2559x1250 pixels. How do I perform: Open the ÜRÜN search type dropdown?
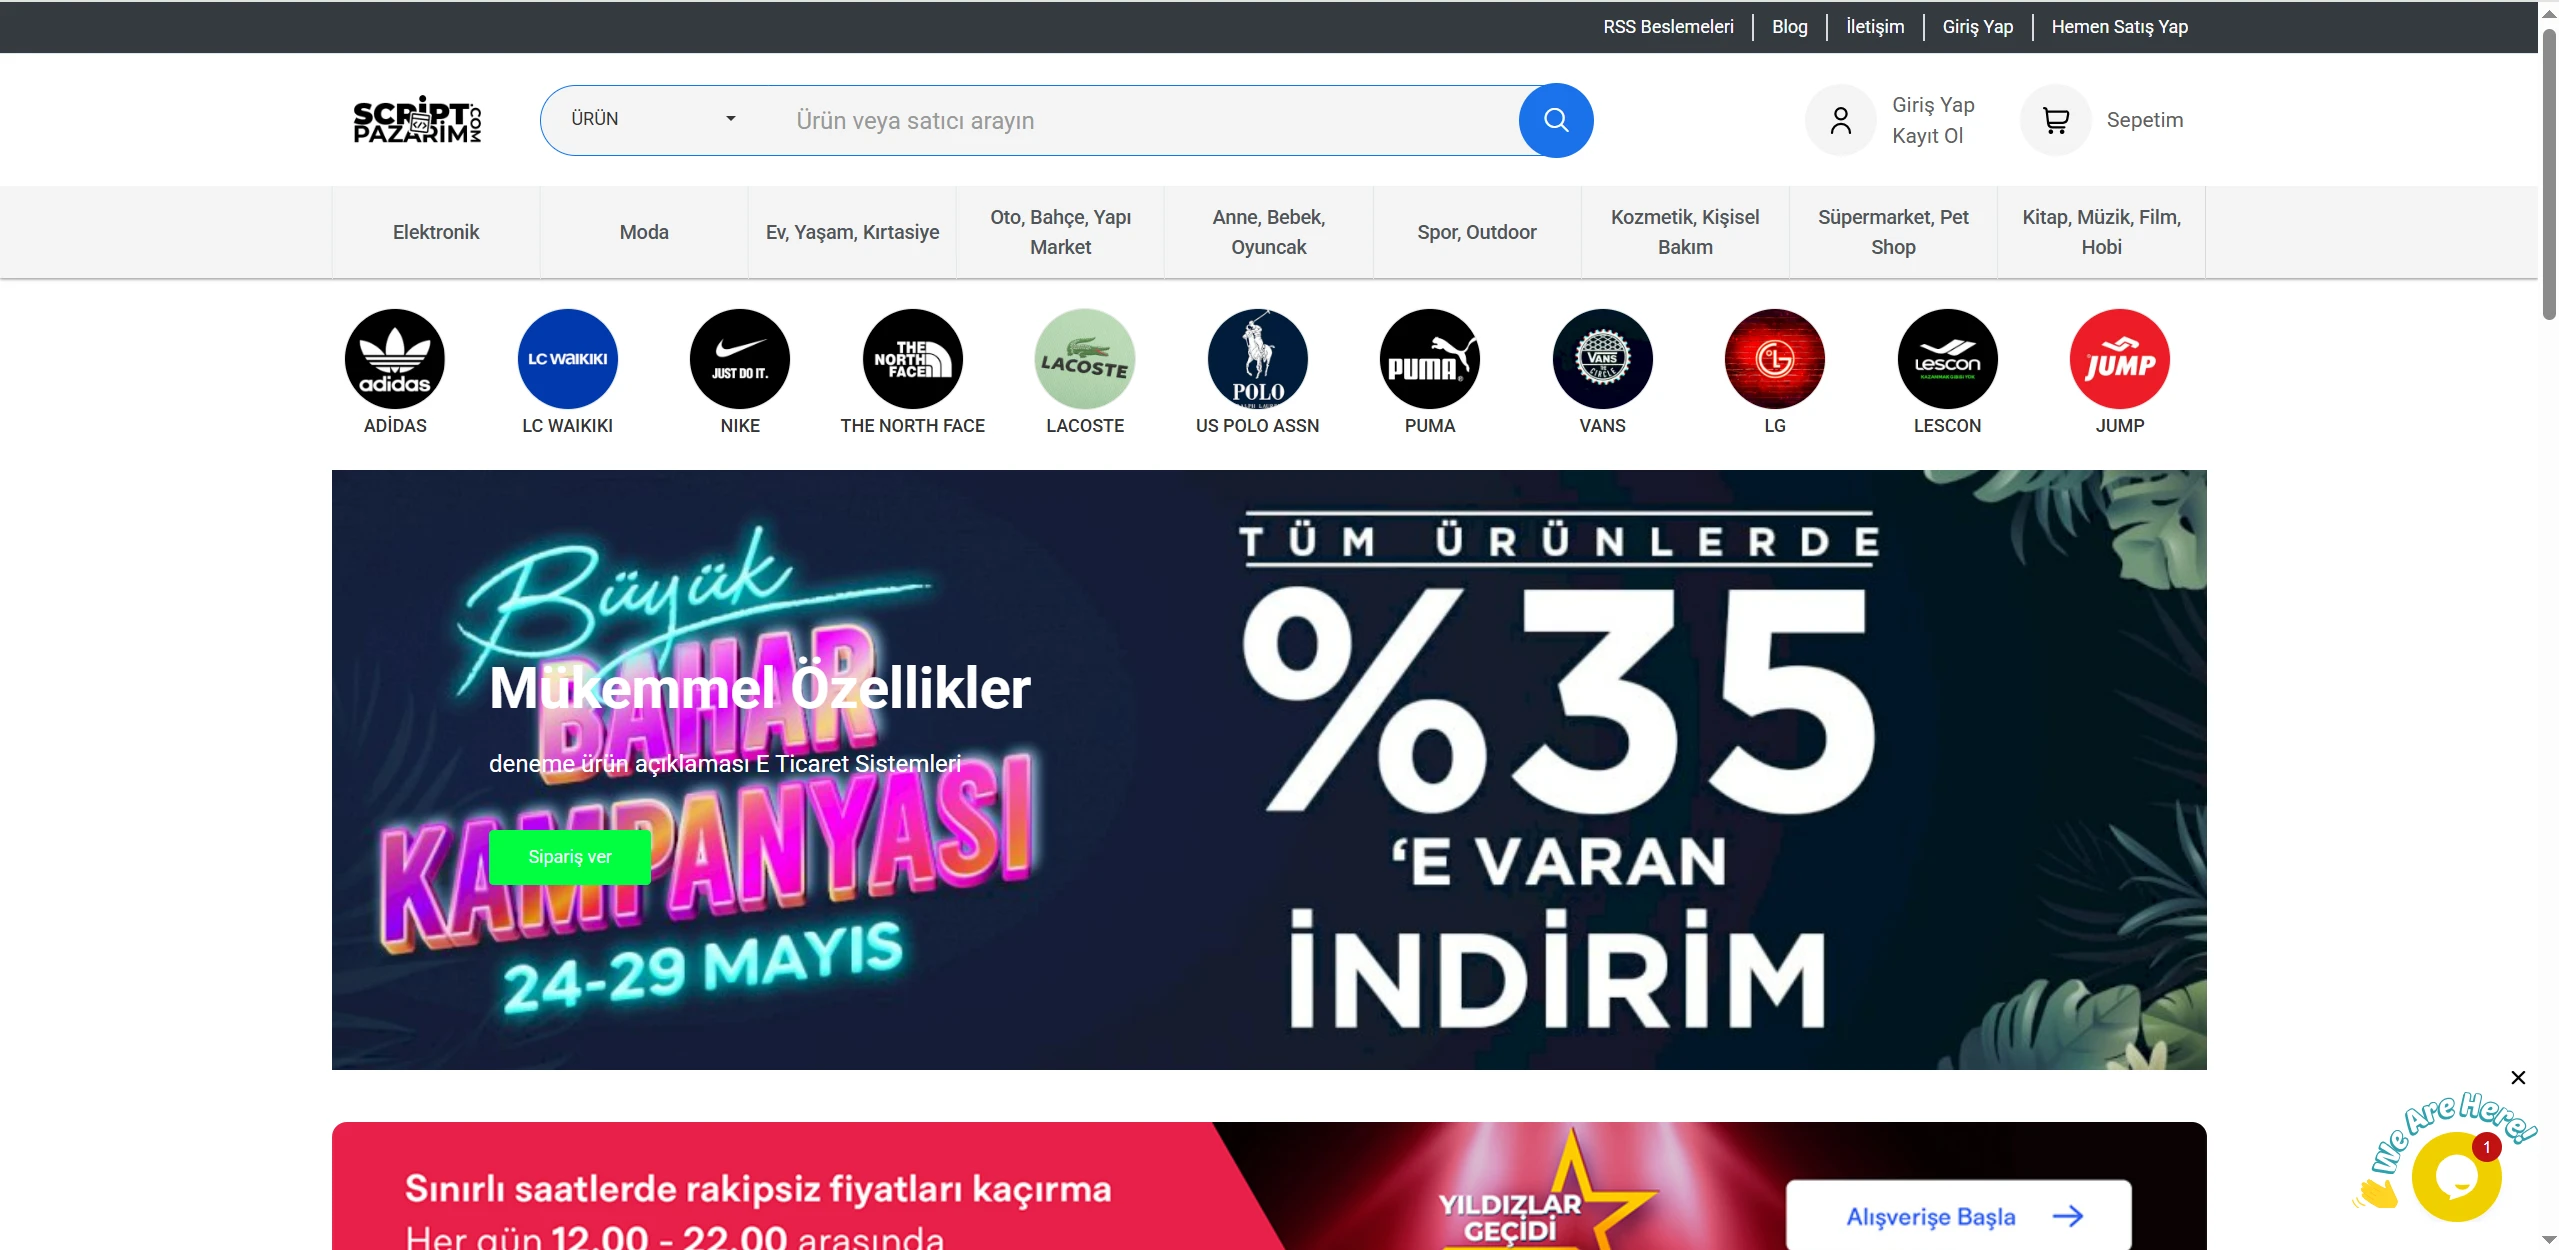click(x=653, y=119)
